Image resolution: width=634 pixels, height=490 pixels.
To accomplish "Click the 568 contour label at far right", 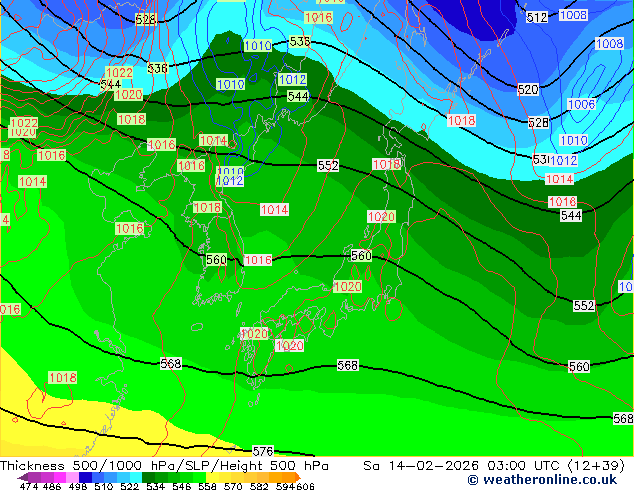I will point(623,418).
